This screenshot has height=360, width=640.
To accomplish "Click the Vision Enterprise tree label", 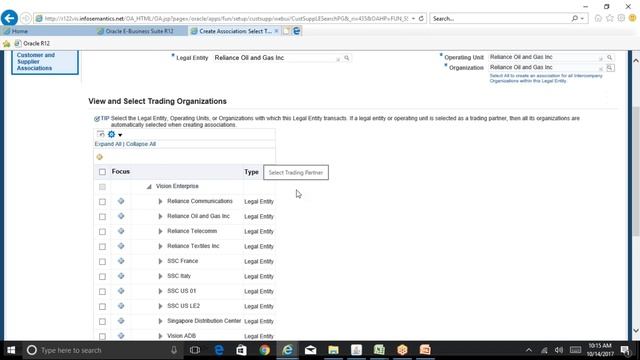I will (177, 186).
